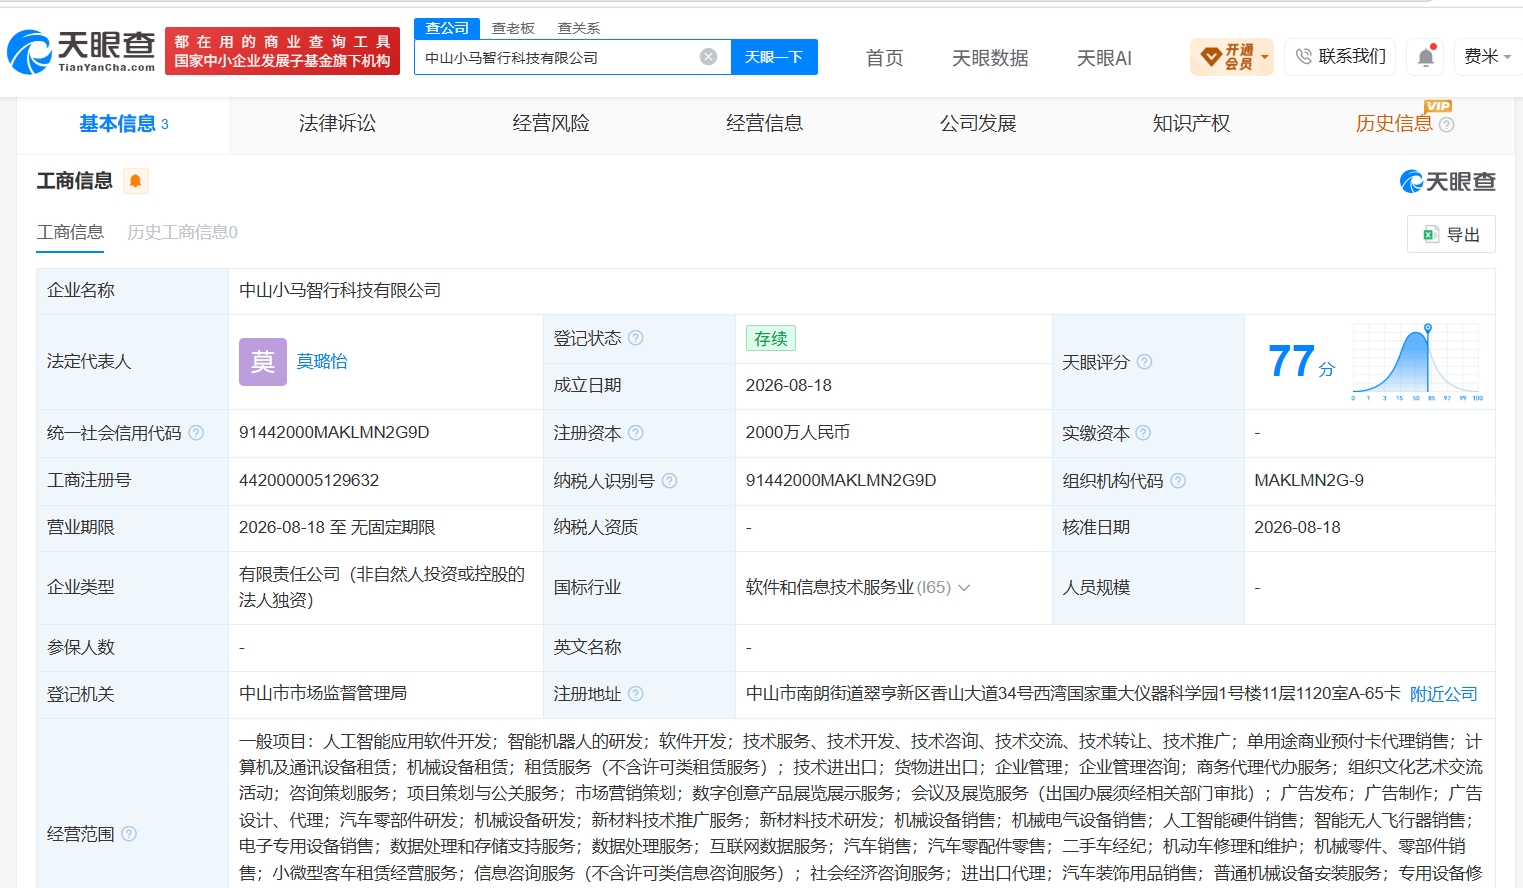Open 开通会员 VIP dropdown

coord(1231,57)
